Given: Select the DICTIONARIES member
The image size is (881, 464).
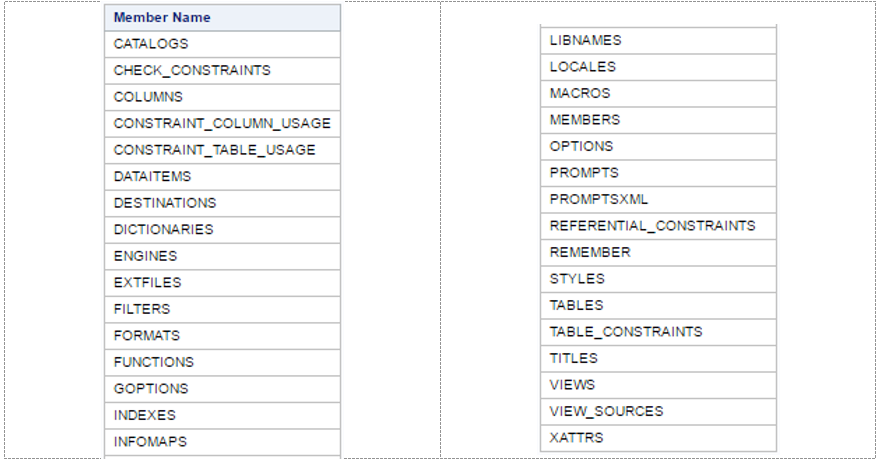Looking at the screenshot, I should (164, 229).
